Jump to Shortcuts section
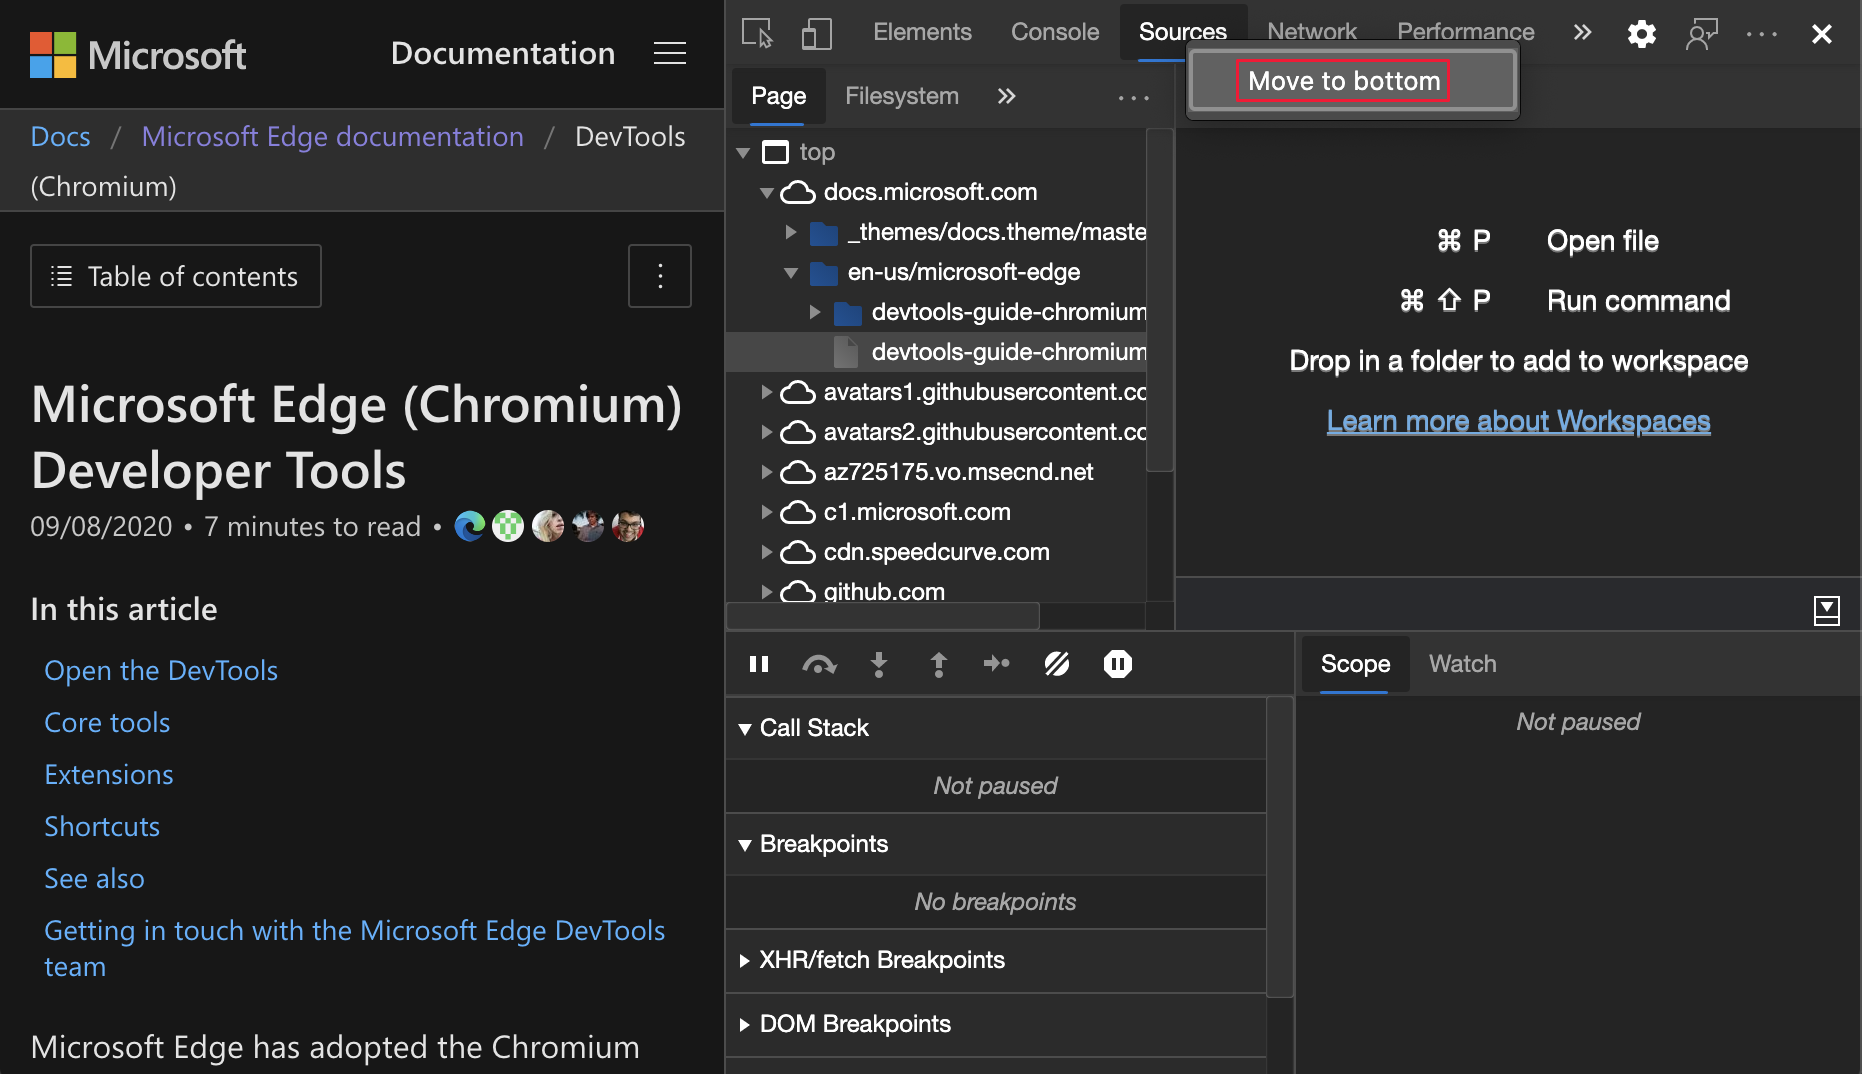 (102, 826)
